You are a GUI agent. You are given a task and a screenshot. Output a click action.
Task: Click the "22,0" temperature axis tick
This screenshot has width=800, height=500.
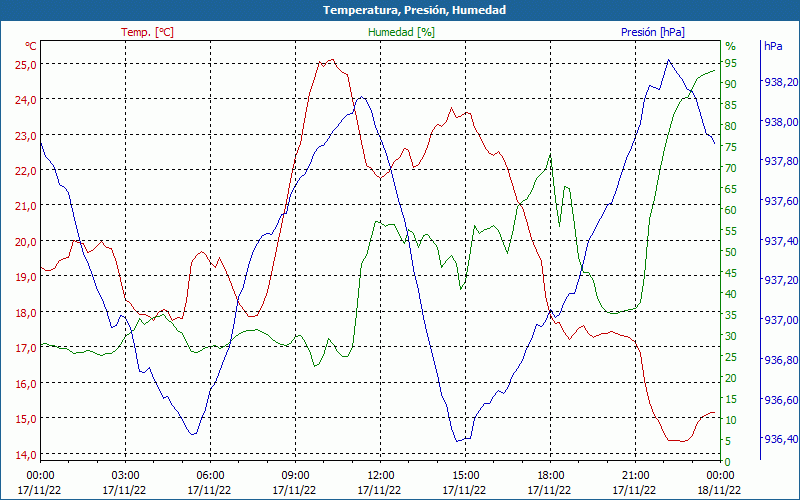(x=26, y=171)
